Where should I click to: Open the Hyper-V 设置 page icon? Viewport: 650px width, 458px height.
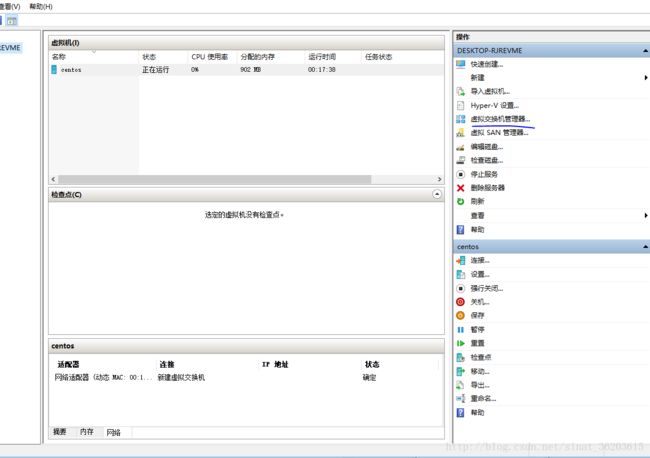click(461, 105)
